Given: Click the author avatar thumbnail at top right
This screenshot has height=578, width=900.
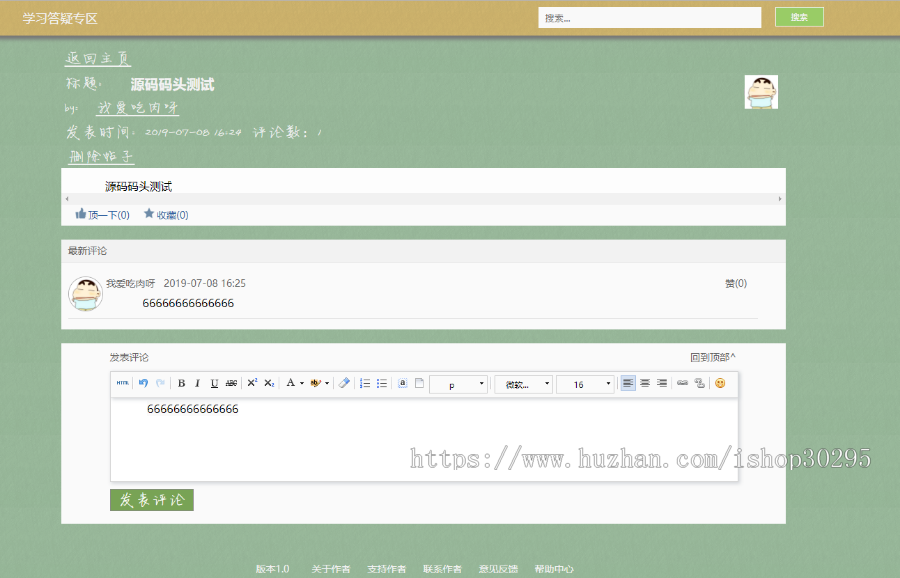Looking at the screenshot, I should 761,92.
